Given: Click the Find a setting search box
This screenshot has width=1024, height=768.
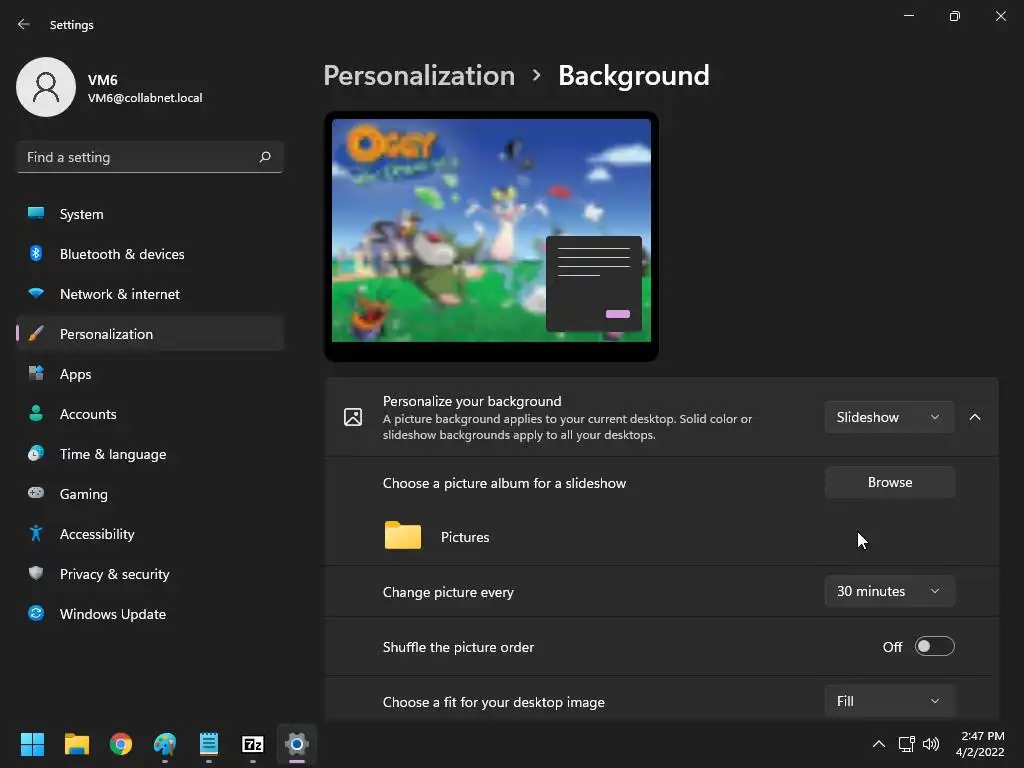Looking at the screenshot, I should pyautogui.click(x=150, y=157).
